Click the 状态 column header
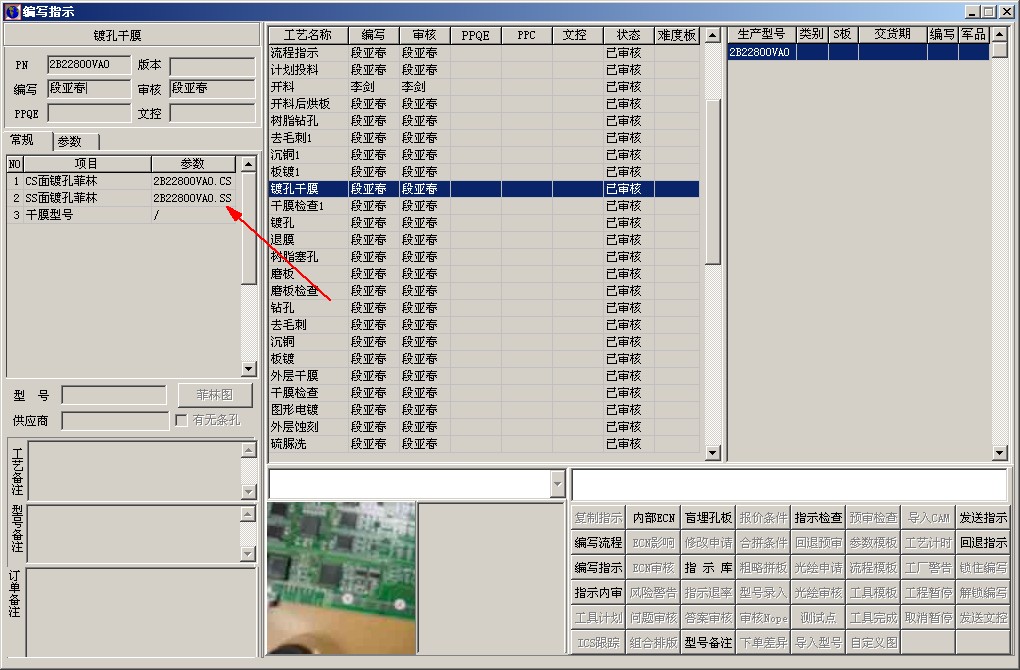This screenshot has height=670, width=1020. [x=628, y=35]
